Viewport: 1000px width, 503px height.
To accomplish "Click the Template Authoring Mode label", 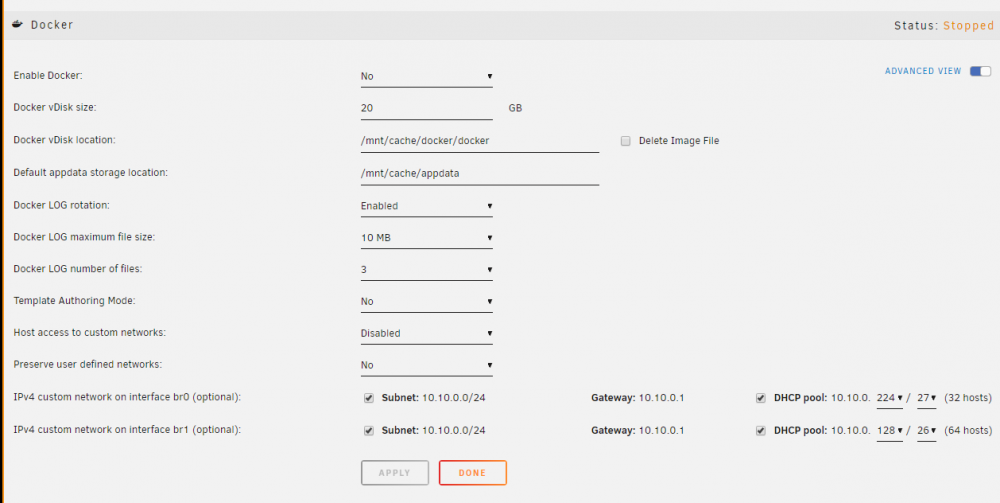I will 74,301.
